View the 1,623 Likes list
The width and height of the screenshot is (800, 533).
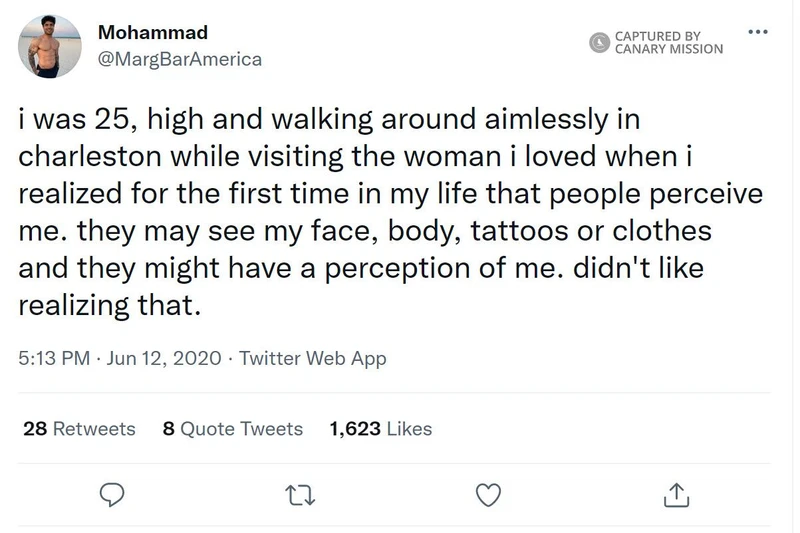tap(380, 429)
